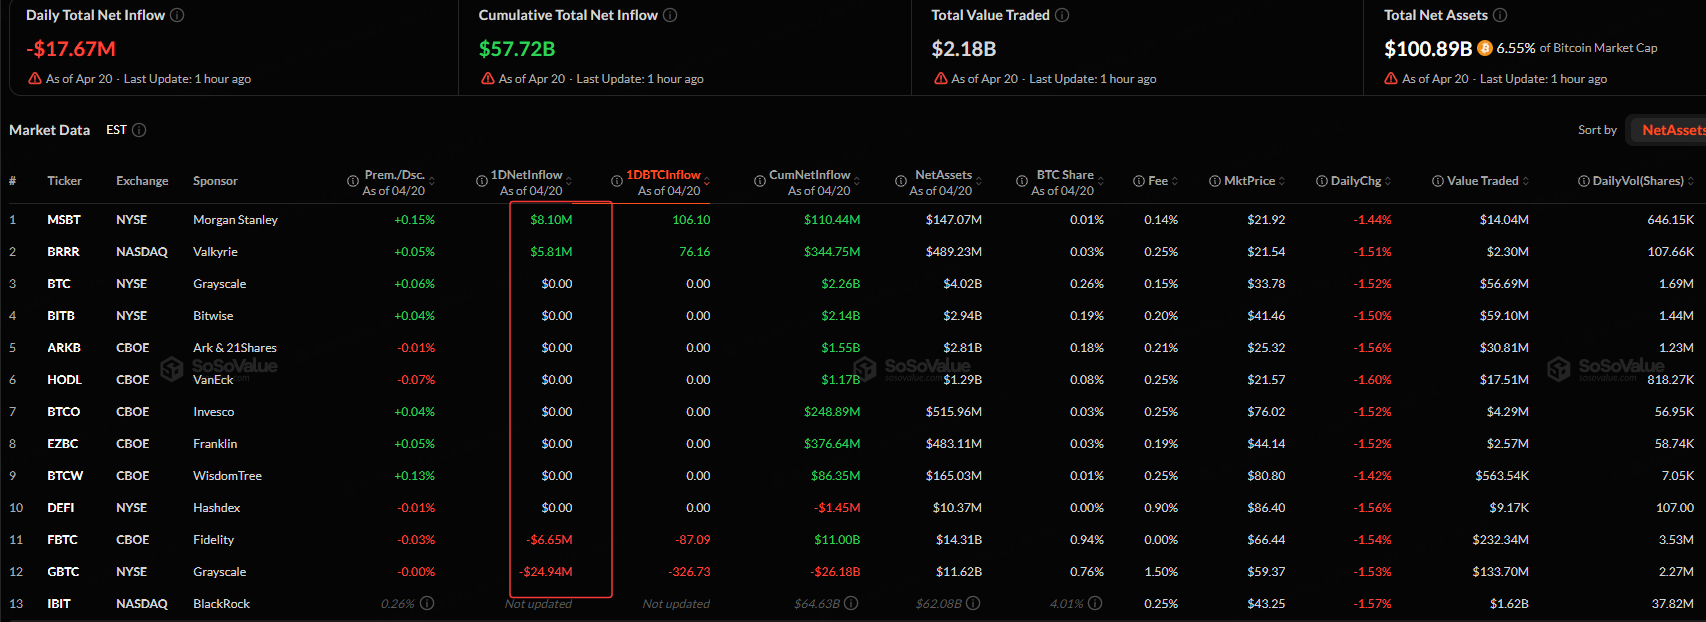Click info icon beside IBIT $64.63B cumulative inflow
The width and height of the screenshot is (1706, 622).
851,603
